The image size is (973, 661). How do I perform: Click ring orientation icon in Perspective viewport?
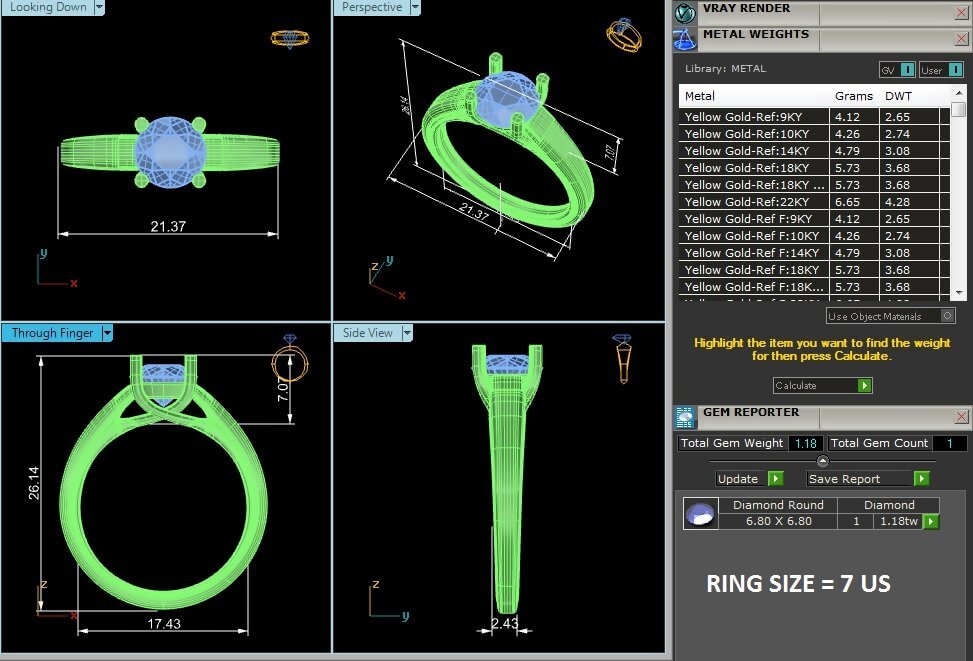point(623,35)
